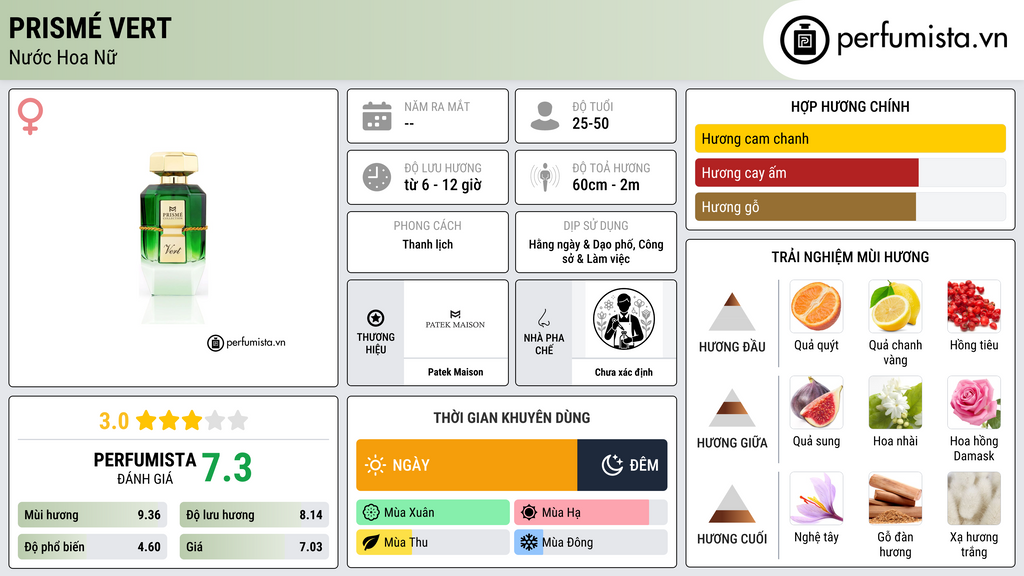Click the perfumista.vn site name

(922, 39)
